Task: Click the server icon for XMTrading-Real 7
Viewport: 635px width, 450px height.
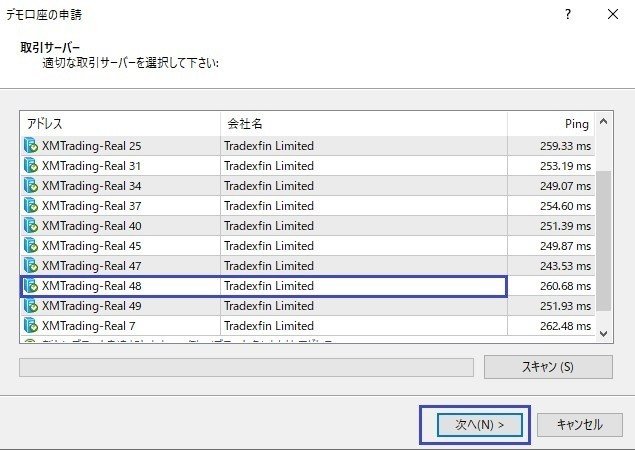Action: pyautogui.click(x=31, y=326)
